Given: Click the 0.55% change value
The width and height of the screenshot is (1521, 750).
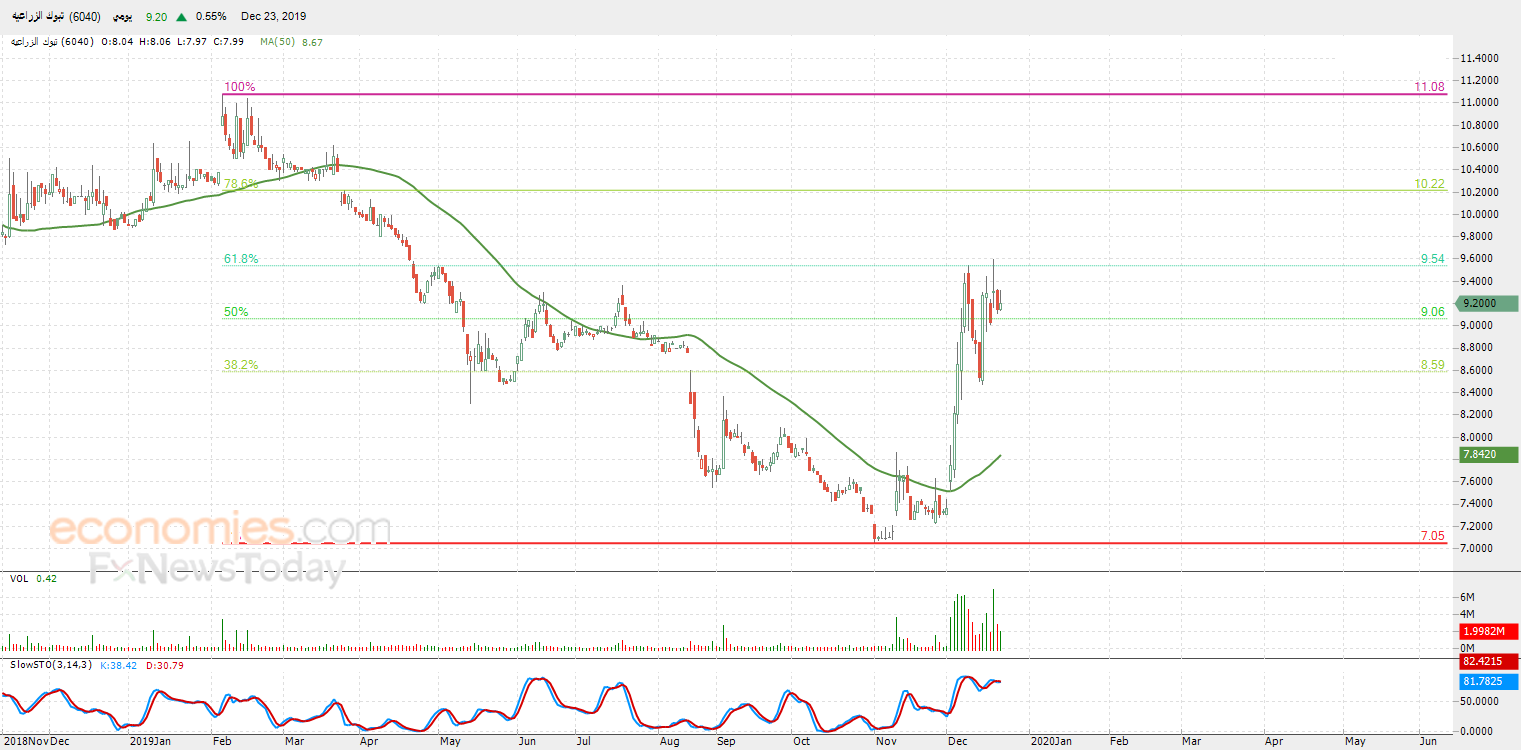Looking at the screenshot, I should pos(211,17).
